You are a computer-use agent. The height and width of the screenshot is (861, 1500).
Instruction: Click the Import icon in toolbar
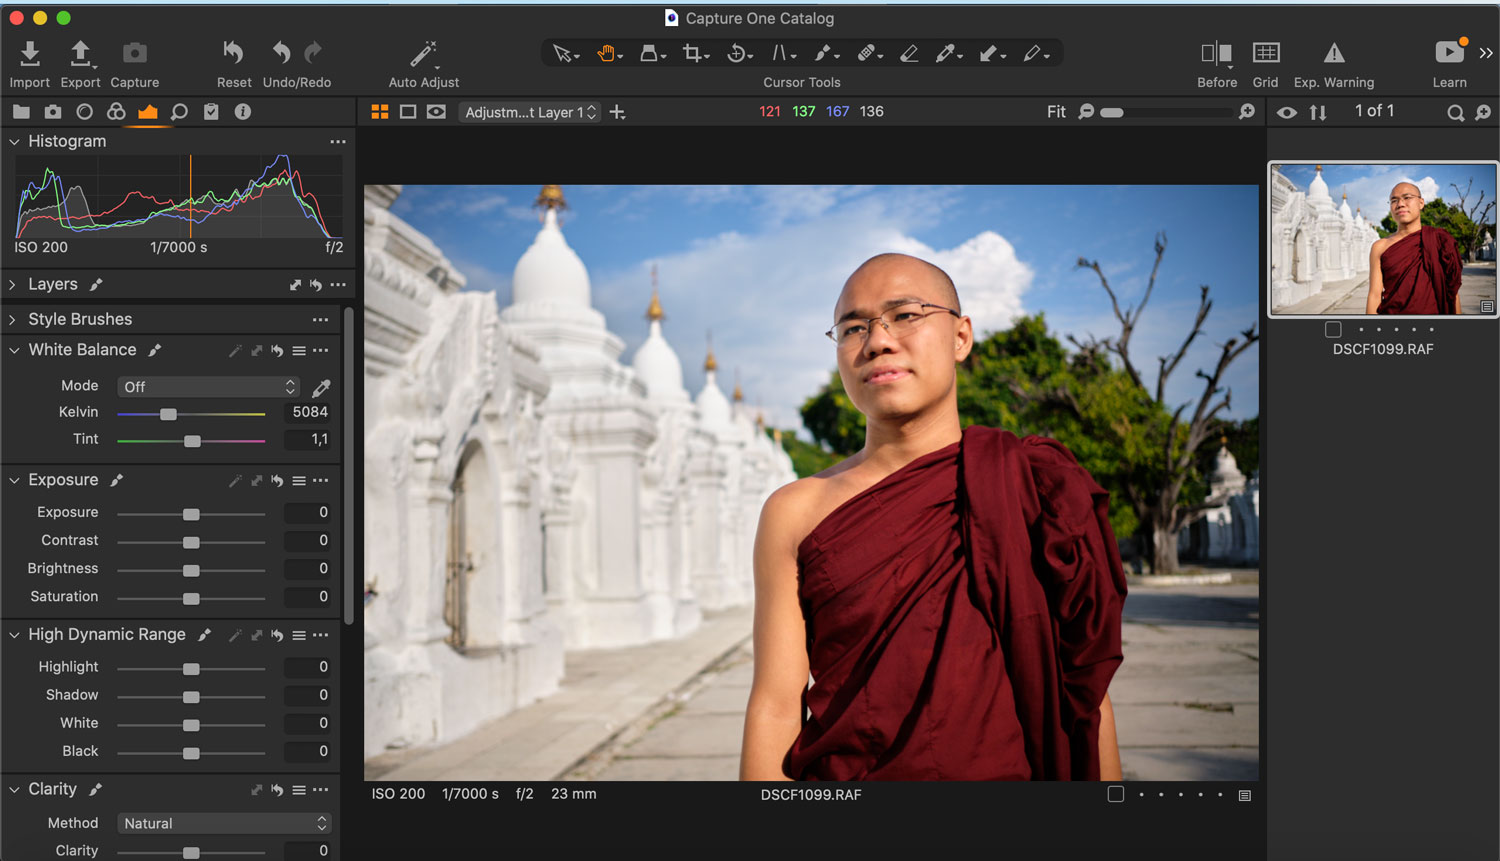[30, 54]
